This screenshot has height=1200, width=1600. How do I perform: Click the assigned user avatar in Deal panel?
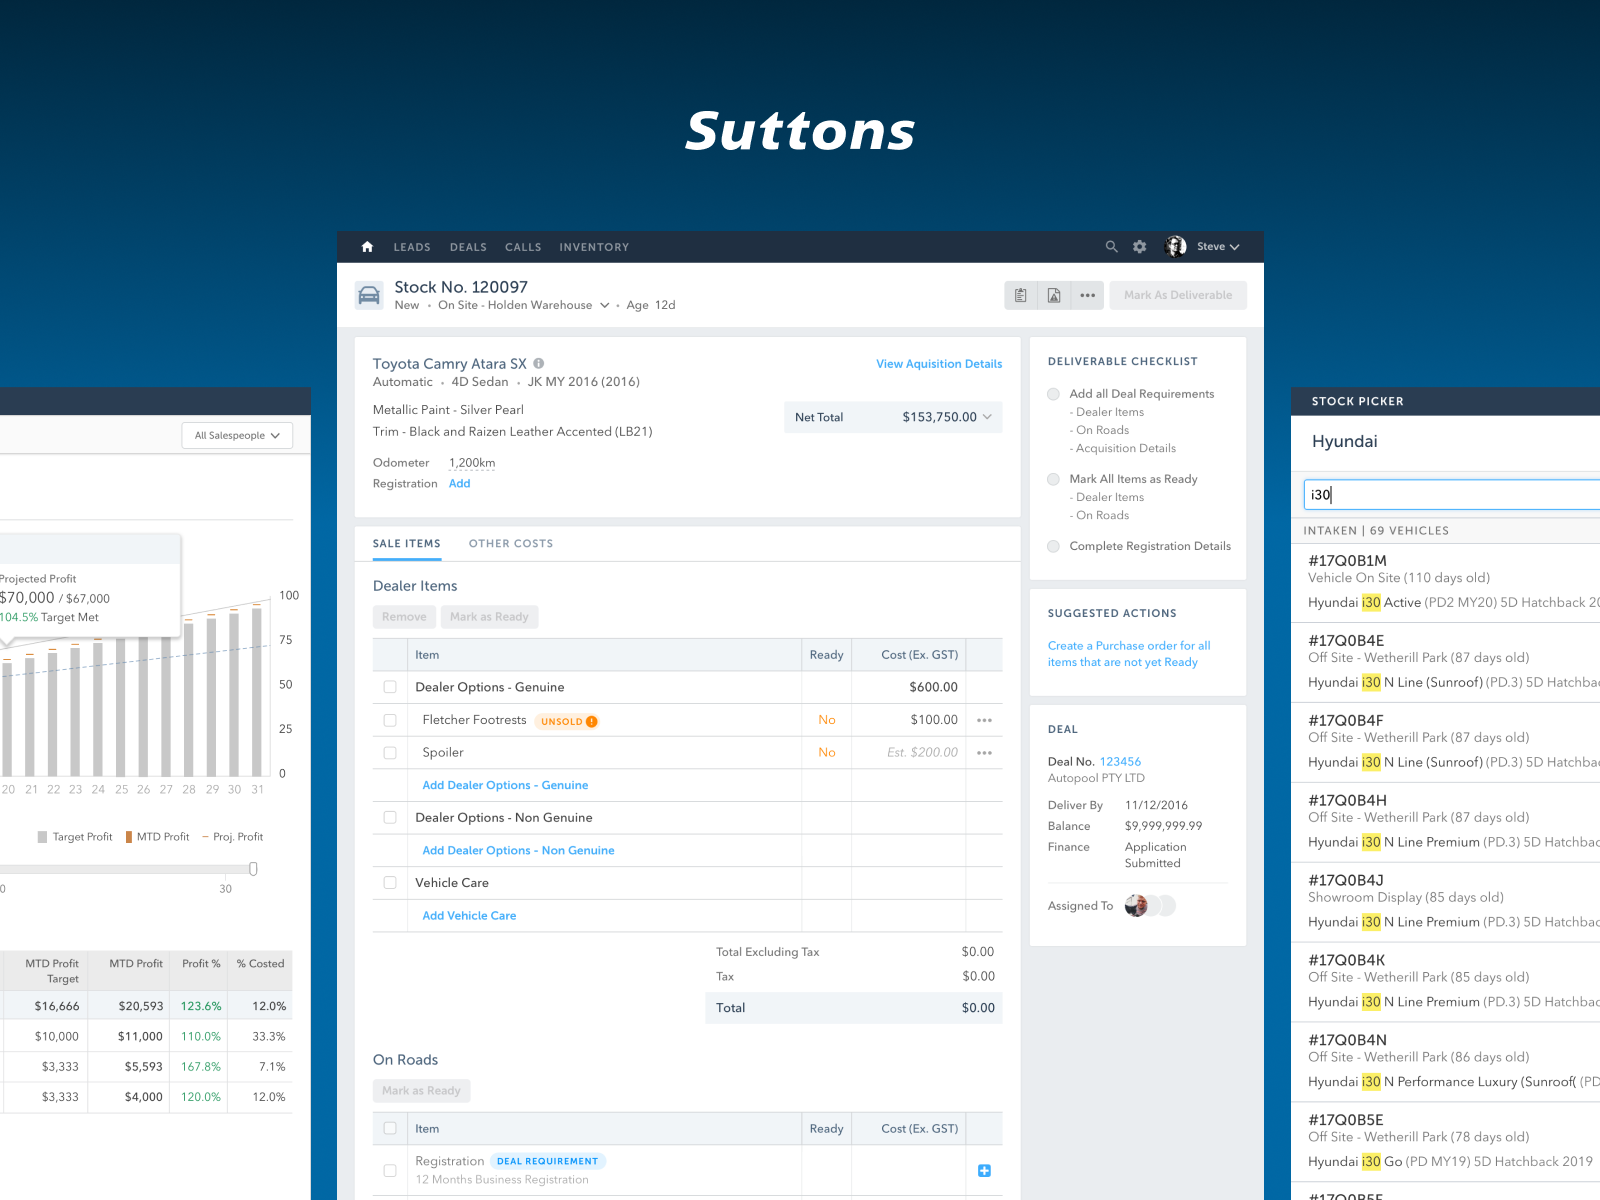pyautogui.click(x=1136, y=906)
